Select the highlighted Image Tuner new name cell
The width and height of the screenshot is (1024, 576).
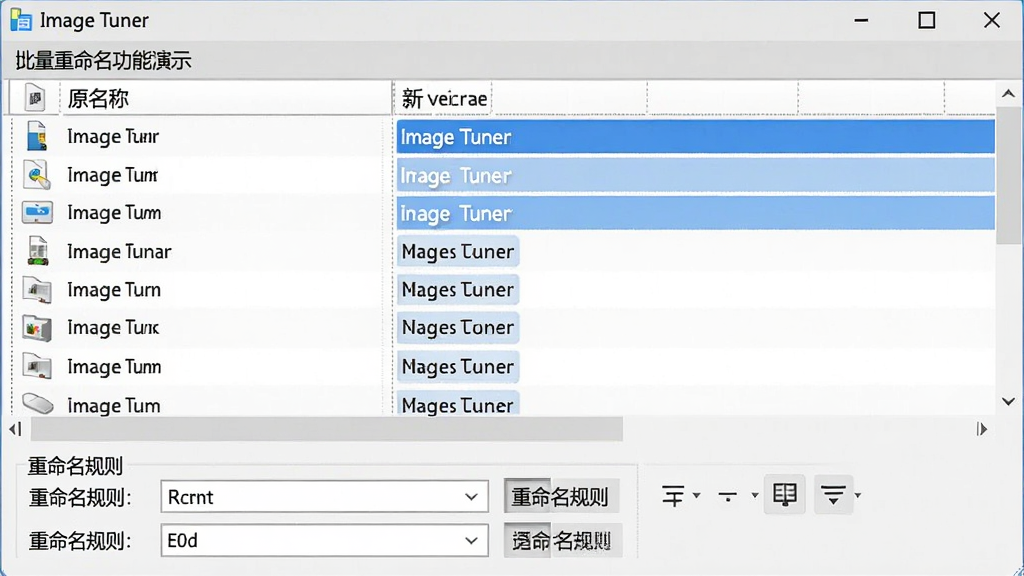coord(696,136)
